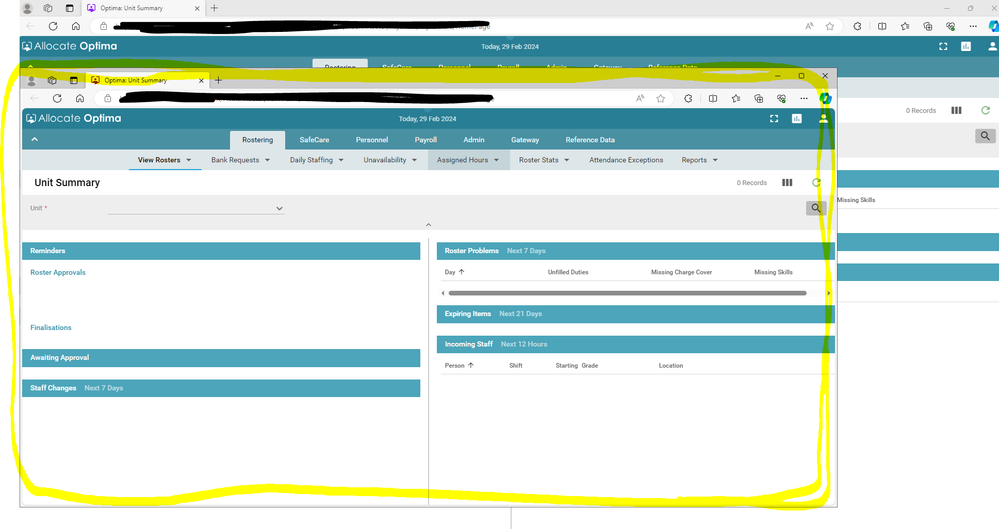Open Assigned Hours dropdown menu
Viewport: 999px width, 529px height.
pyautogui.click(x=468, y=160)
